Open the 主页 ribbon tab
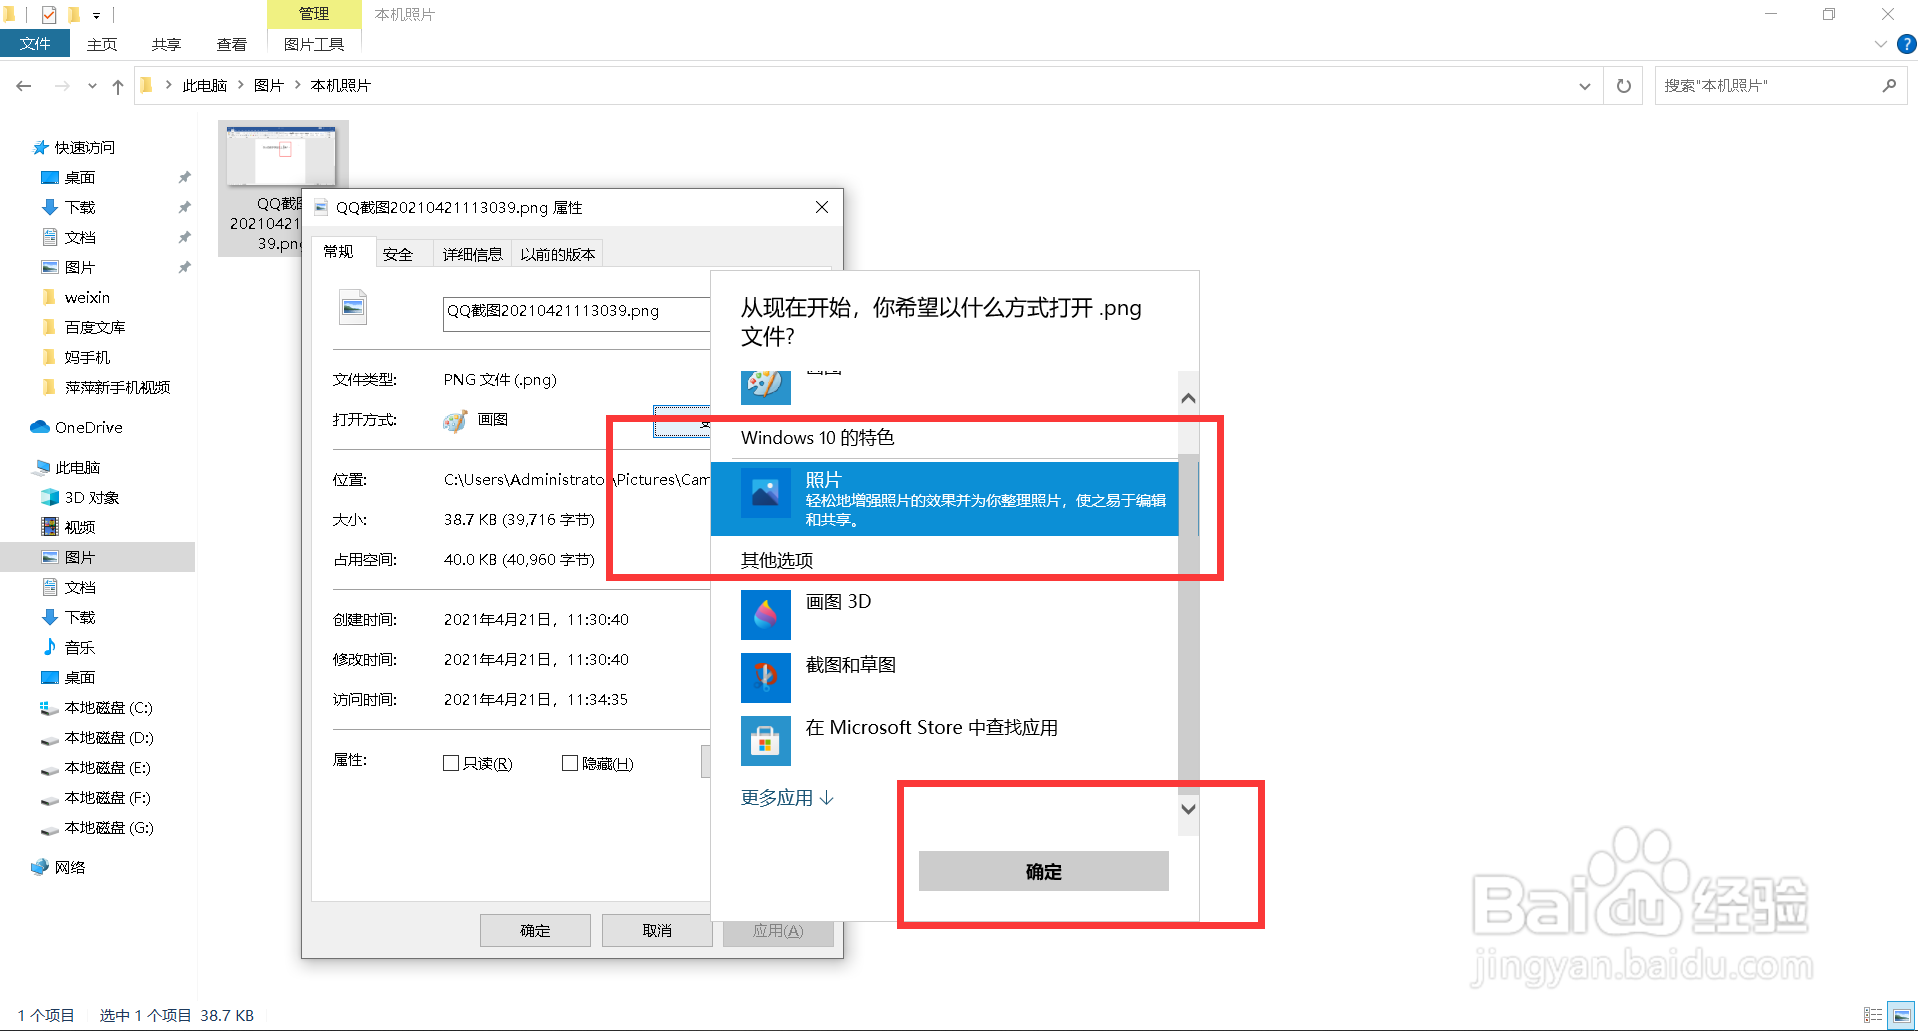 point(102,44)
